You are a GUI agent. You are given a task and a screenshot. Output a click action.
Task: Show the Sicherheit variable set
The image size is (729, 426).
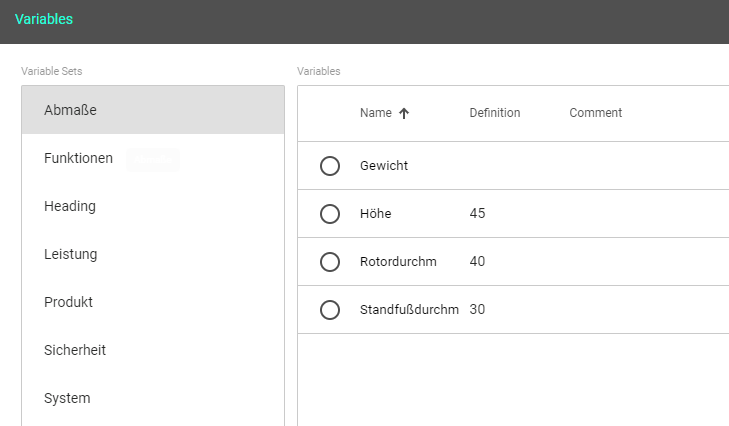[x=75, y=350]
